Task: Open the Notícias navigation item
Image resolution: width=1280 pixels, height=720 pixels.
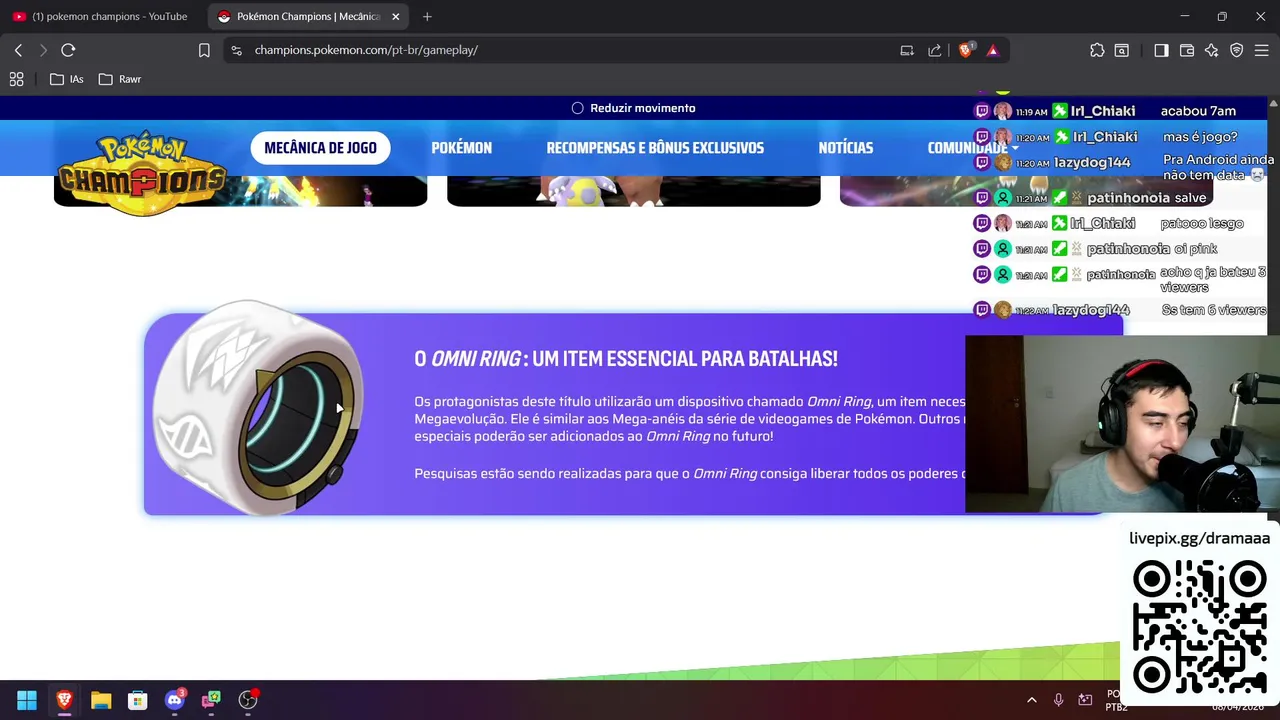Action: (x=846, y=148)
